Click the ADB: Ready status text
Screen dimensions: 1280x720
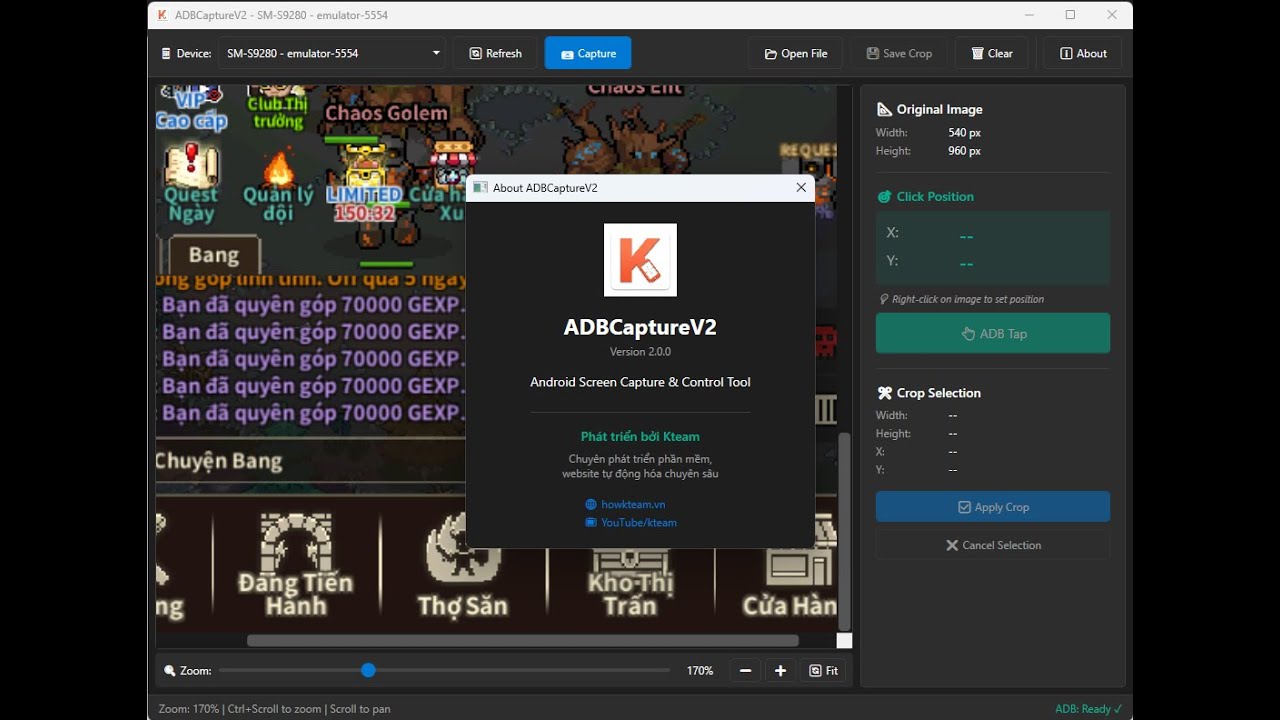[x=1088, y=709]
